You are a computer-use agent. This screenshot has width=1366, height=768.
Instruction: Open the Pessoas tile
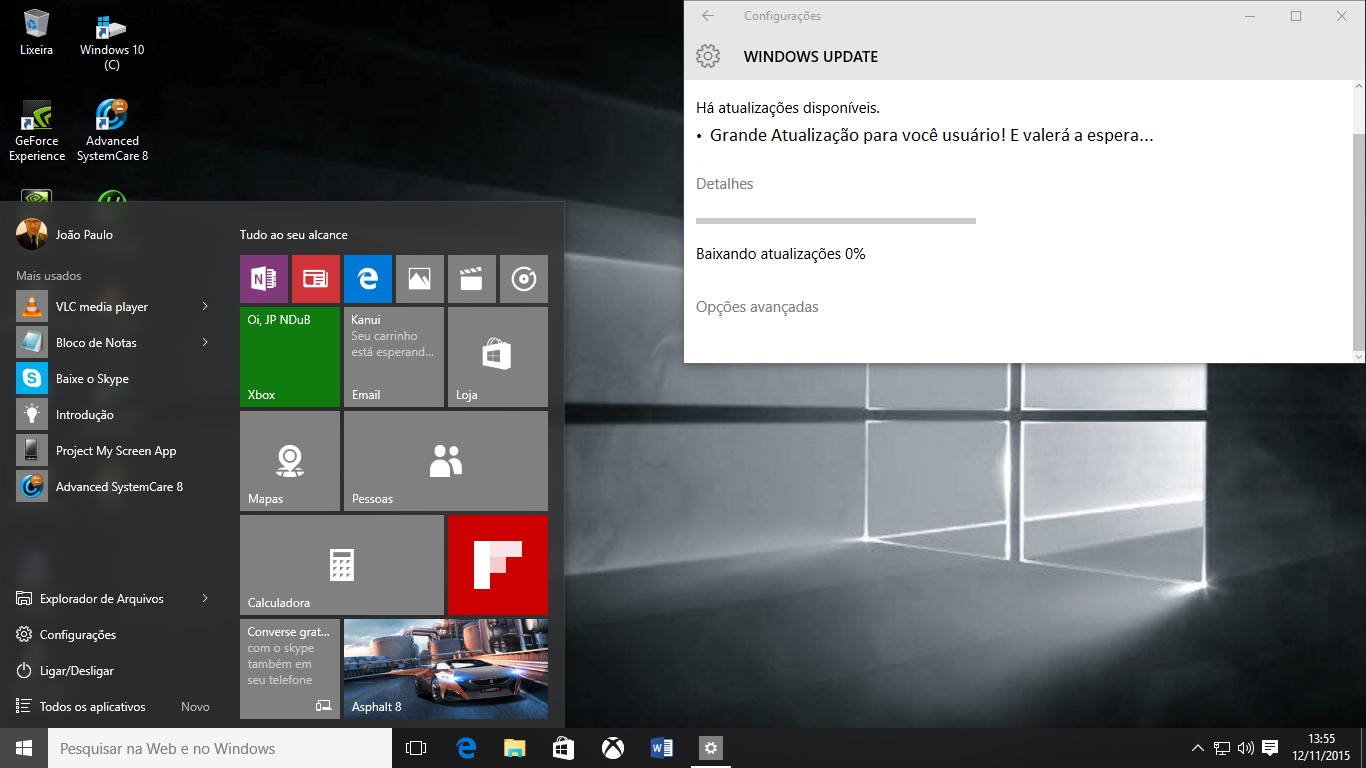446,461
